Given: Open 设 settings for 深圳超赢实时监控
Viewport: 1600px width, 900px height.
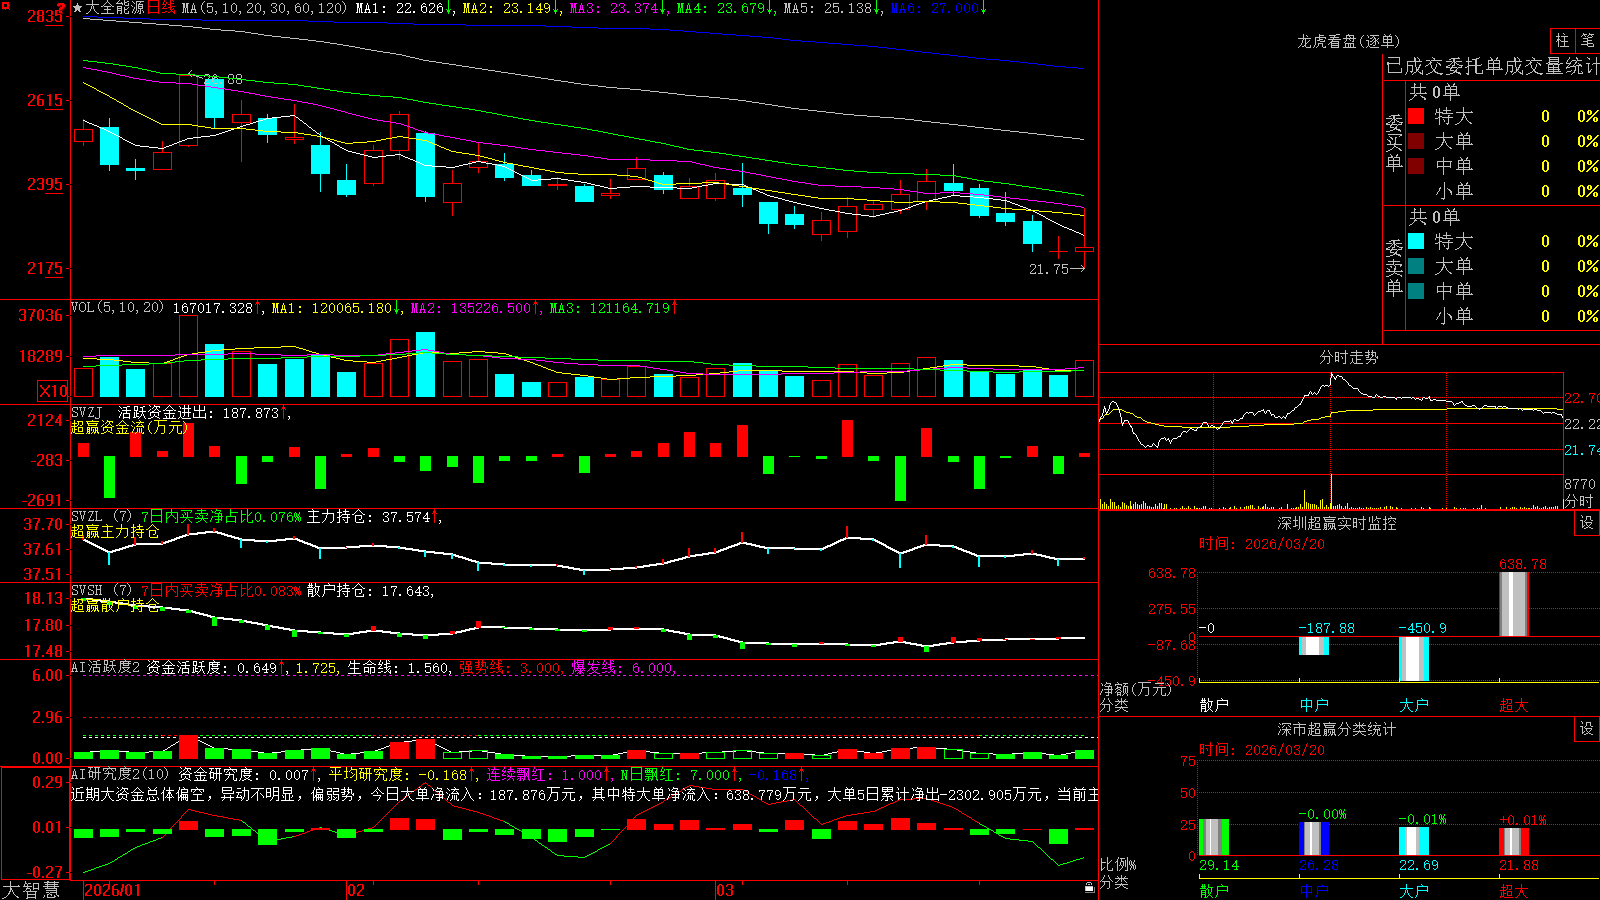Looking at the screenshot, I should [x=1587, y=523].
